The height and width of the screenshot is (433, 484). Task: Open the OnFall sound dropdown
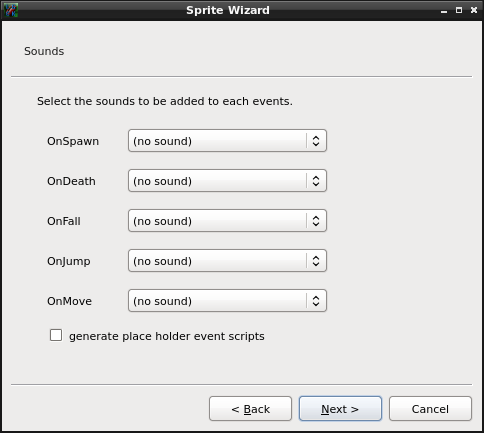[x=227, y=221]
